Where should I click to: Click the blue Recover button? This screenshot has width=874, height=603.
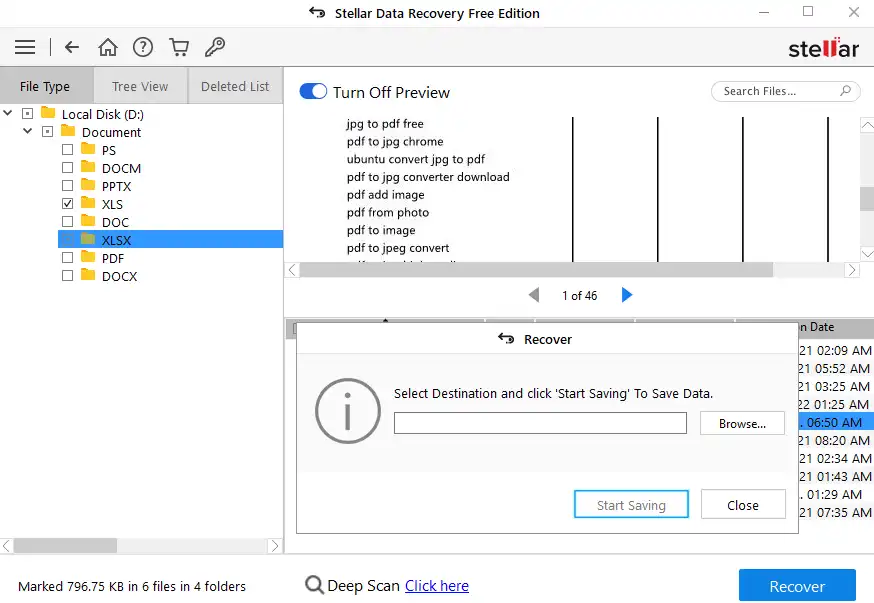(797, 586)
